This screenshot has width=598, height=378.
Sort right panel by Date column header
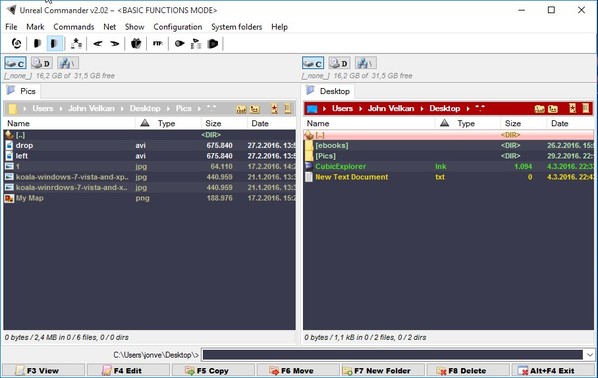(x=570, y=123)
